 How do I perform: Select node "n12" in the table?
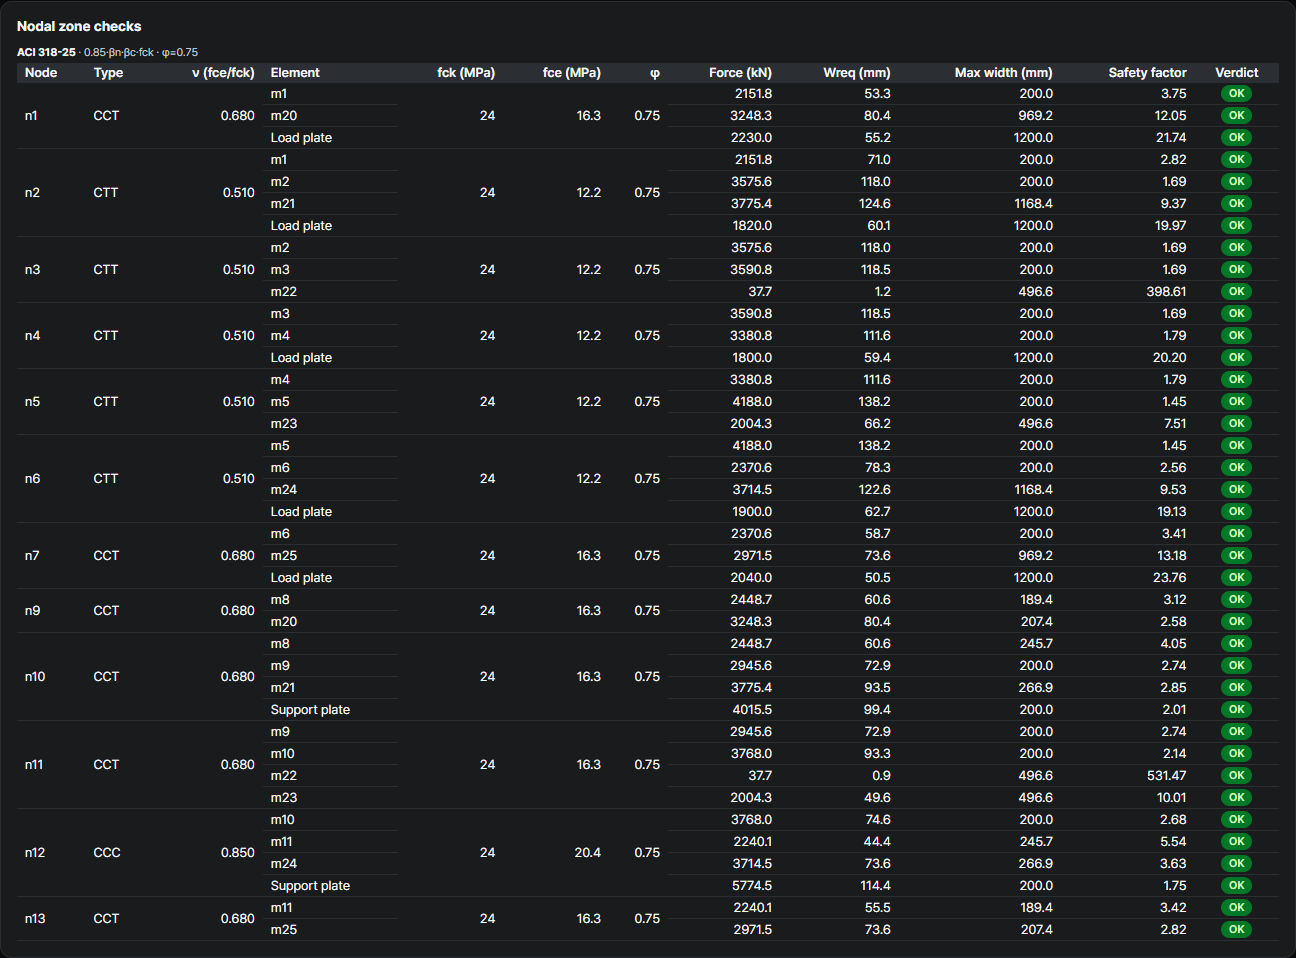(35, 853)
